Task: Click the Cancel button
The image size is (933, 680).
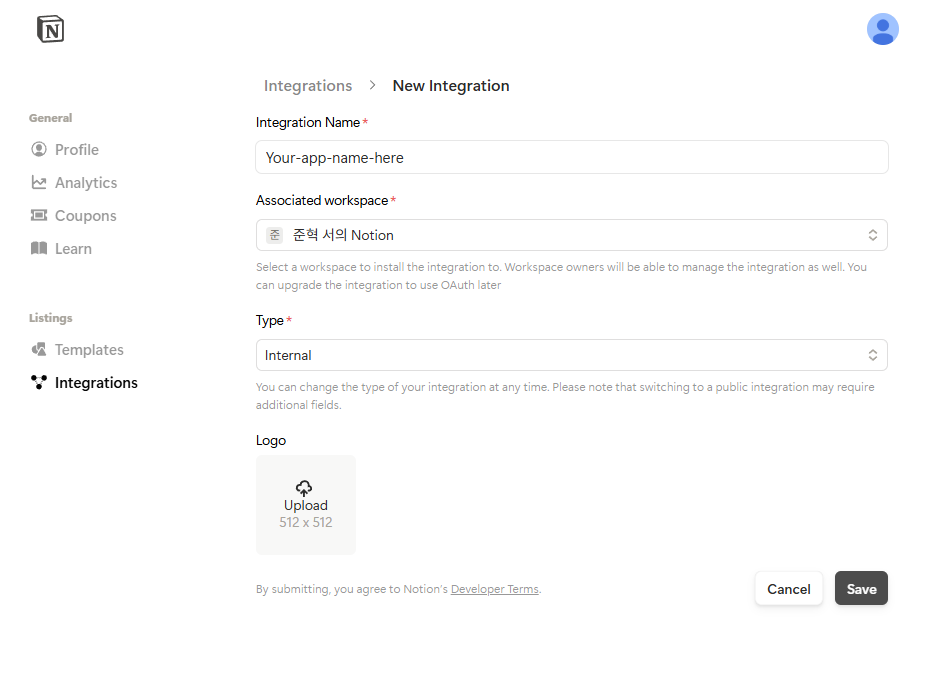Action: (x=788, y=588)
